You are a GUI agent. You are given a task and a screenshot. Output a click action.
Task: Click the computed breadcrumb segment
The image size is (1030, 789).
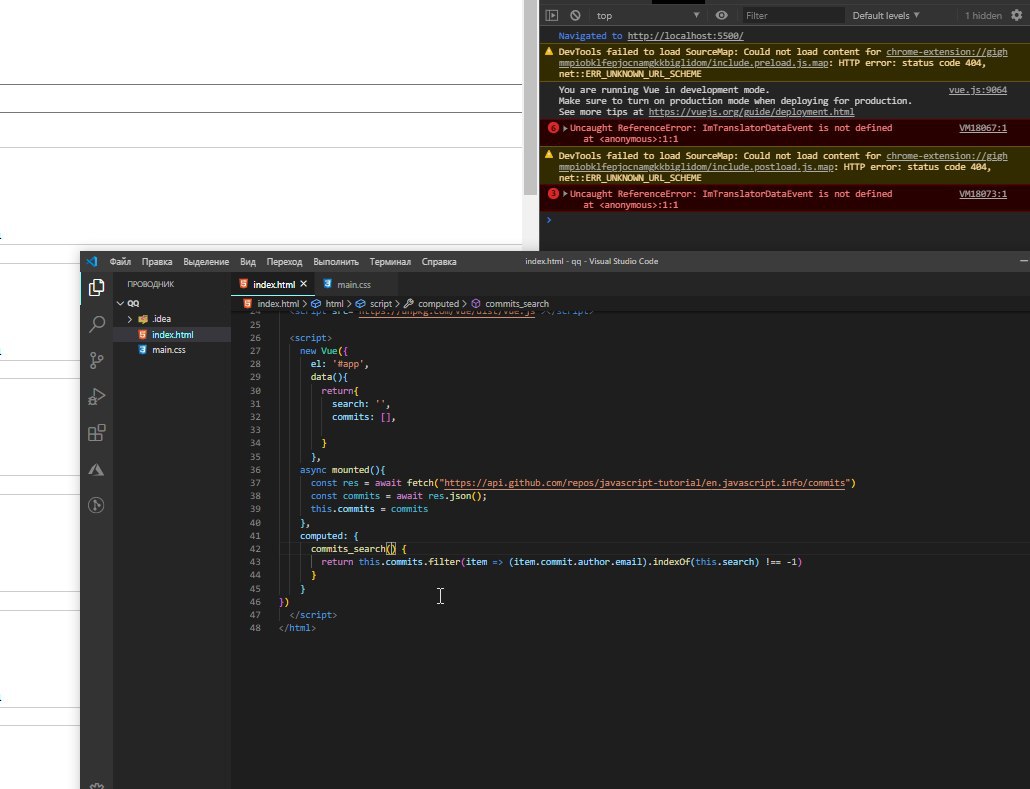432,304
